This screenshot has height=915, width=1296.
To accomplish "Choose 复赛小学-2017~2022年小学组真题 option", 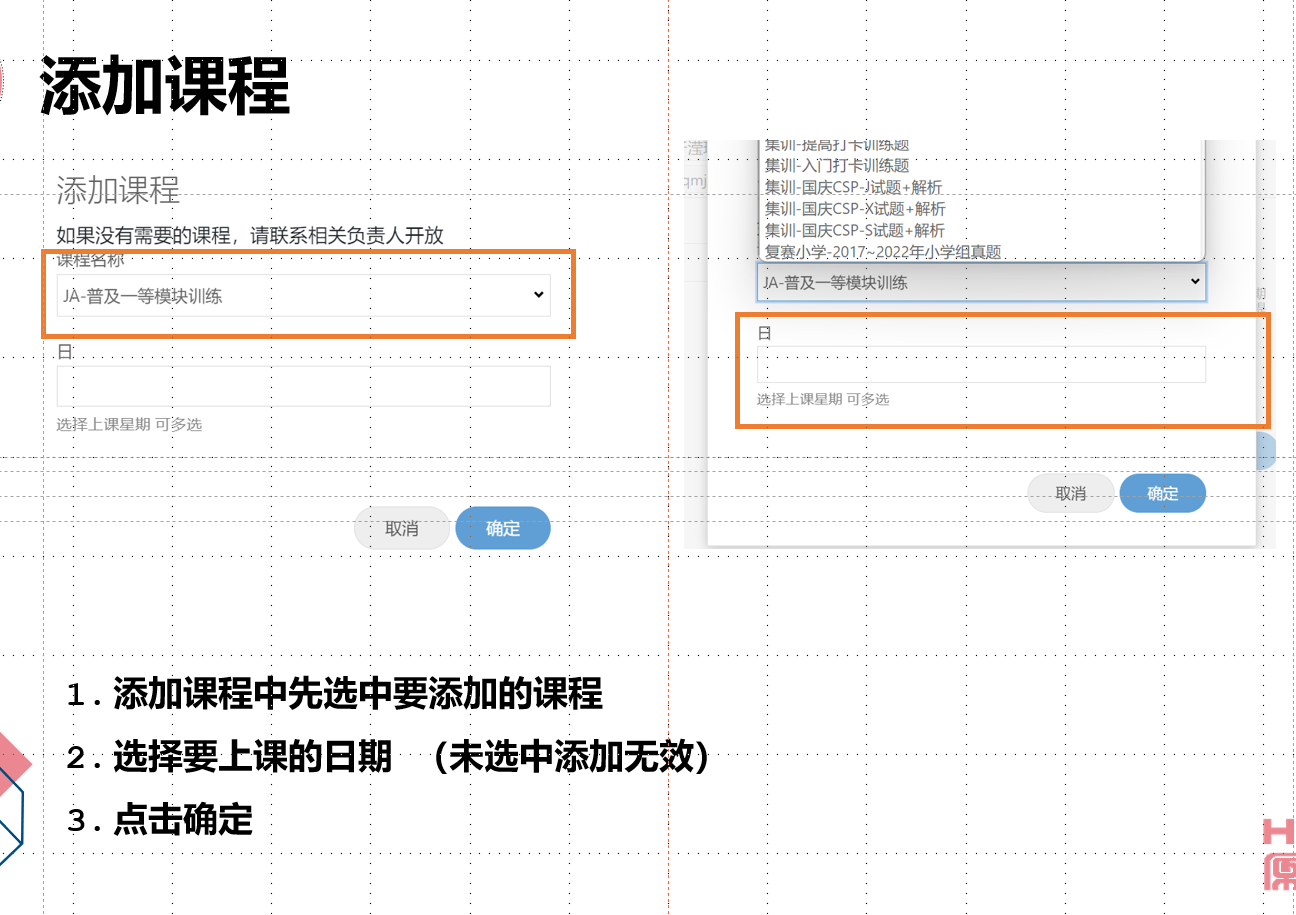I will pos(882,252).
